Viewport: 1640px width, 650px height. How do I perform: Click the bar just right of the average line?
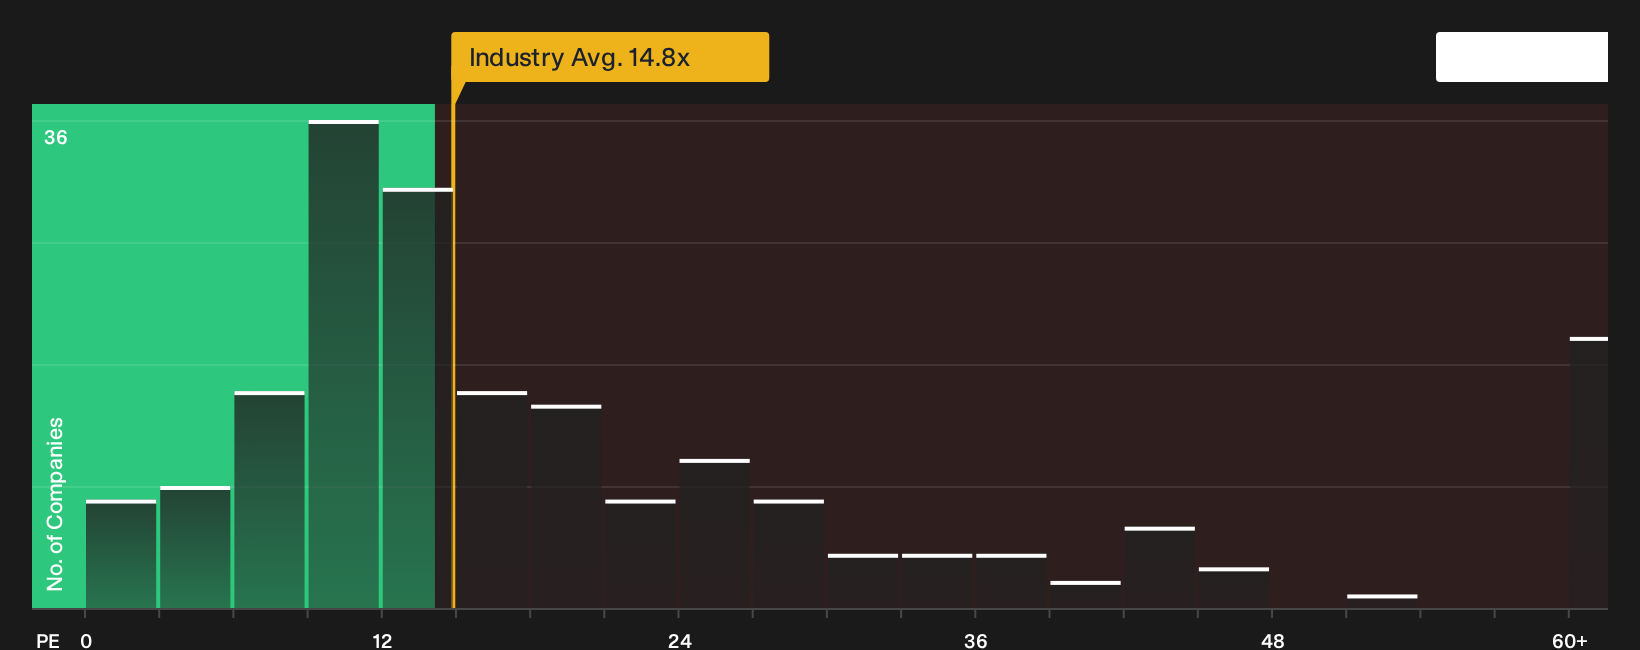point(492,500)
